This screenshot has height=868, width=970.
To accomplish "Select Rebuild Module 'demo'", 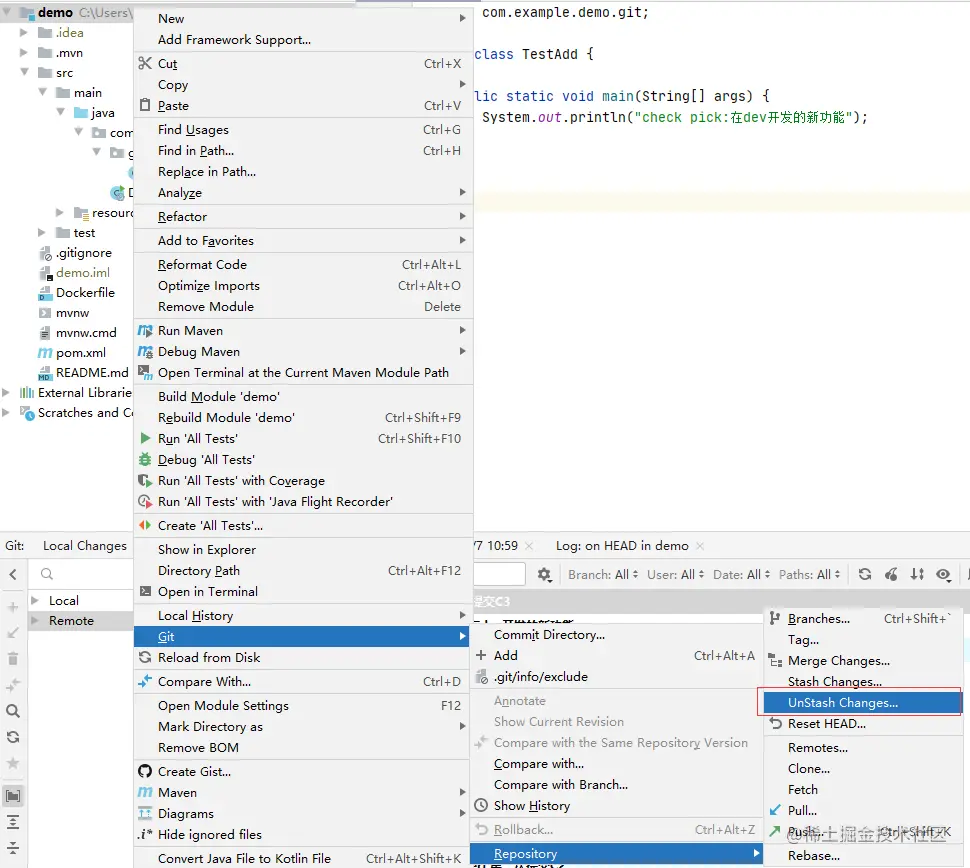I will [x=303, y=417].
